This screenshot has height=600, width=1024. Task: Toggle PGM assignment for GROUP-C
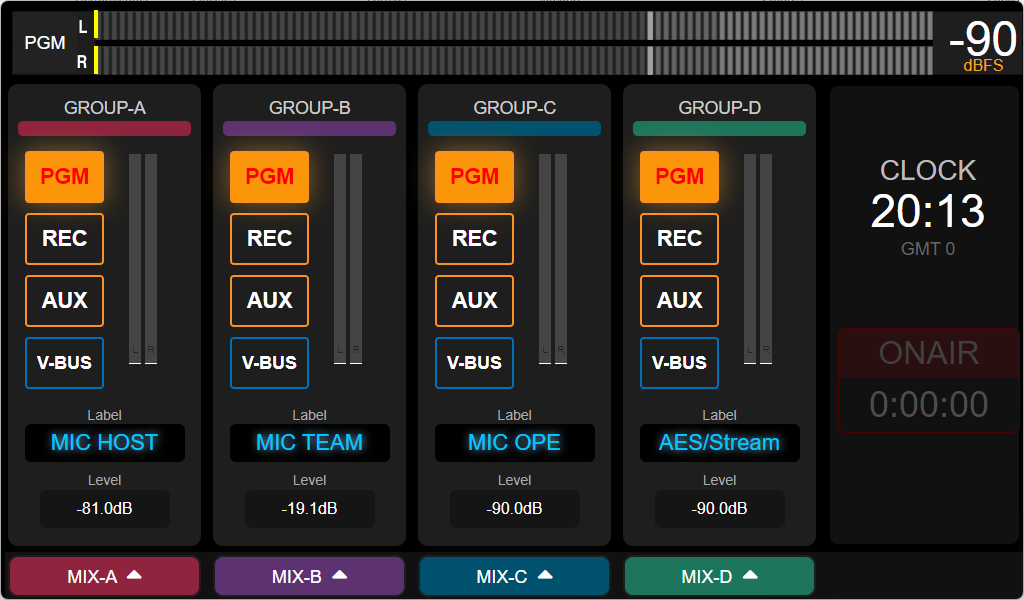click(x=474, y=176)
